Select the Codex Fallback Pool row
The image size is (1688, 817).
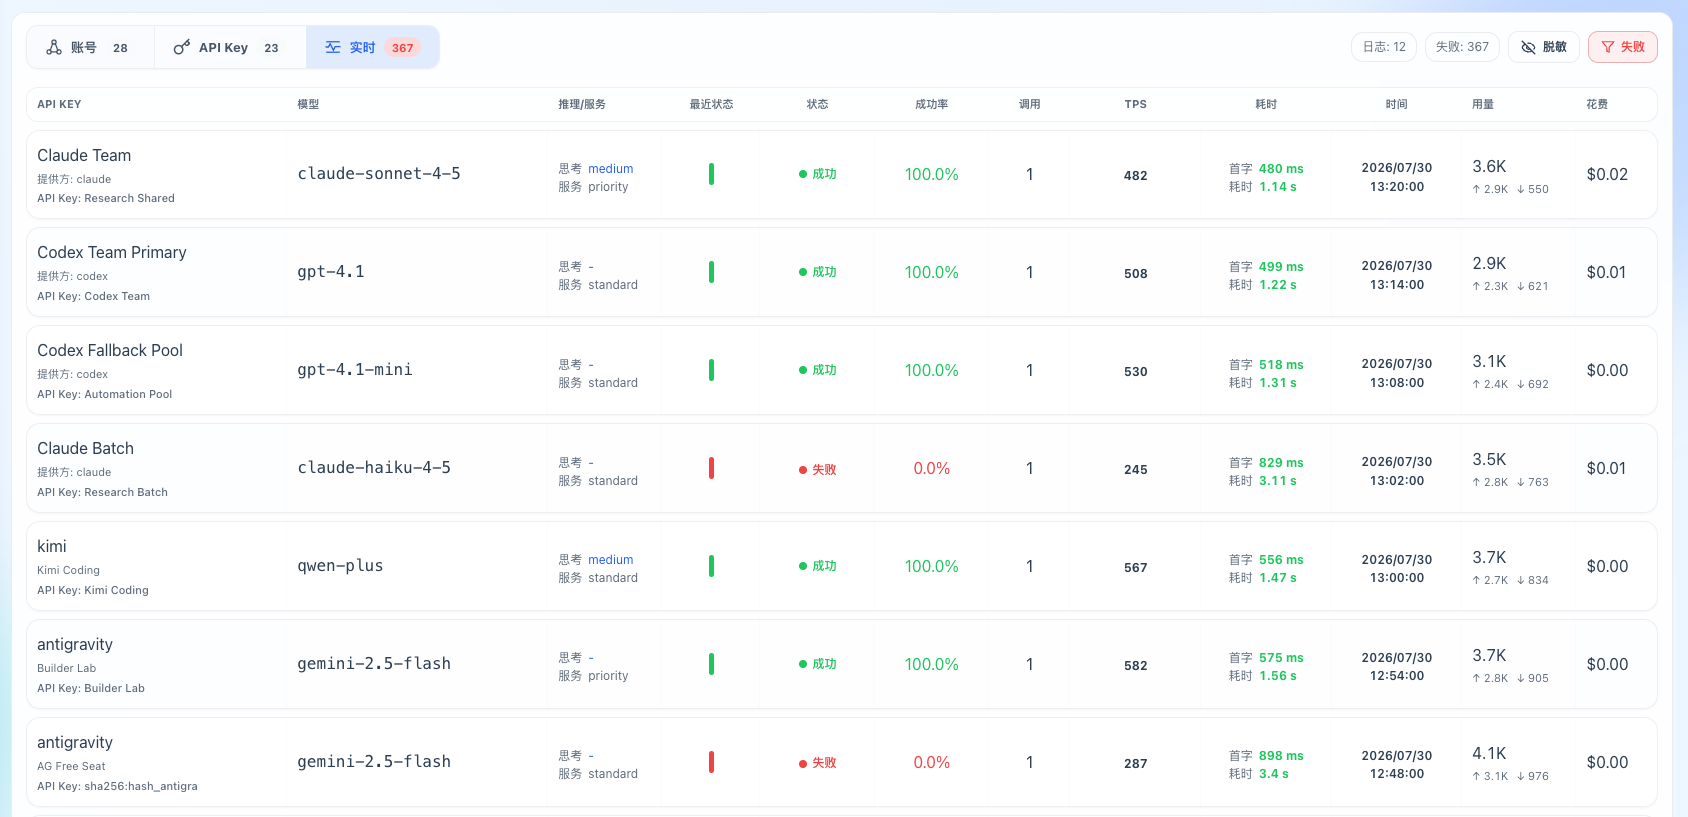[x=841, y=370]
